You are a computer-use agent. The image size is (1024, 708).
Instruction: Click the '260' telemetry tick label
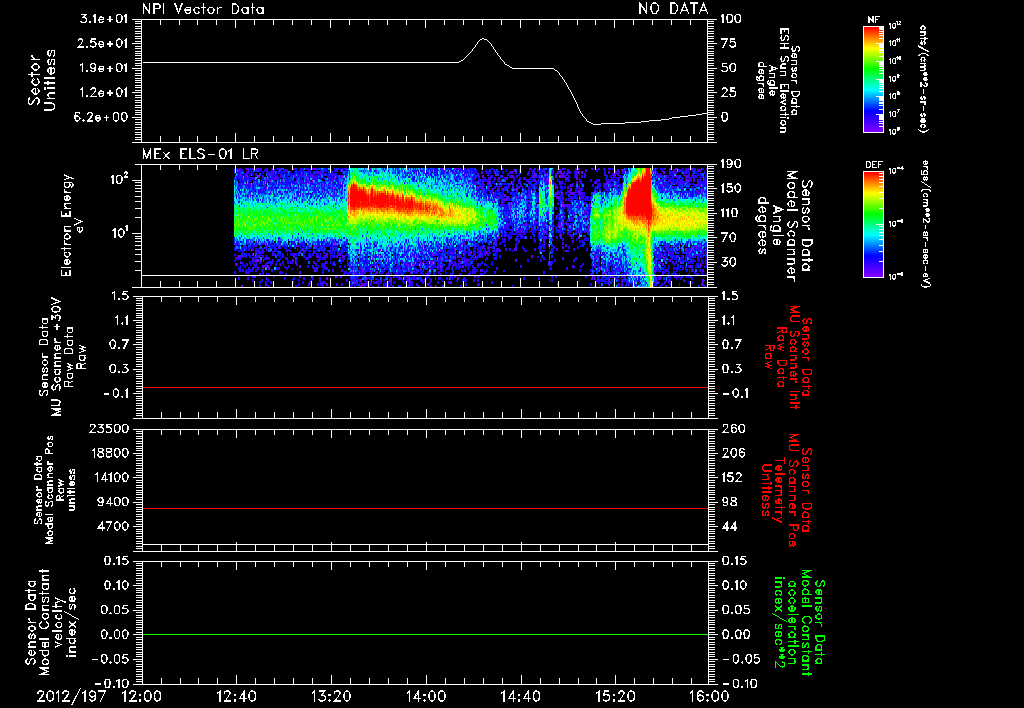(731, 429)
